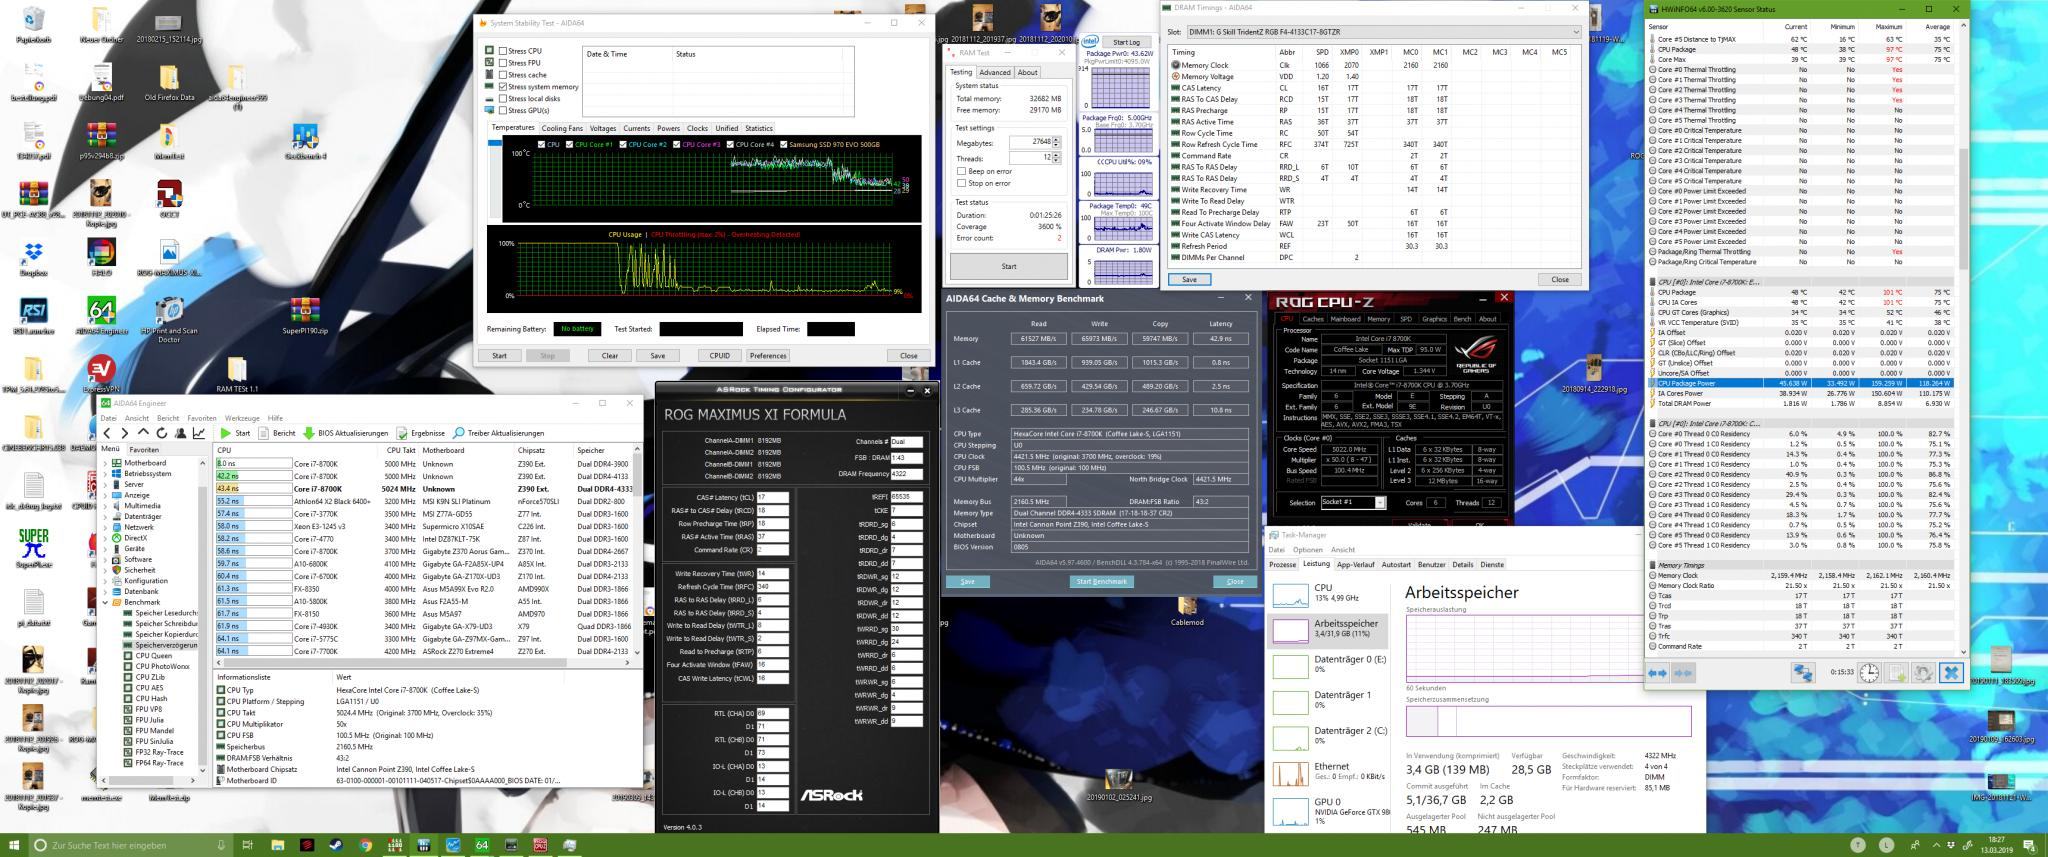Open the Prozesse tab in Task-Manager
2048x857 pixels.
(1282, 565)
